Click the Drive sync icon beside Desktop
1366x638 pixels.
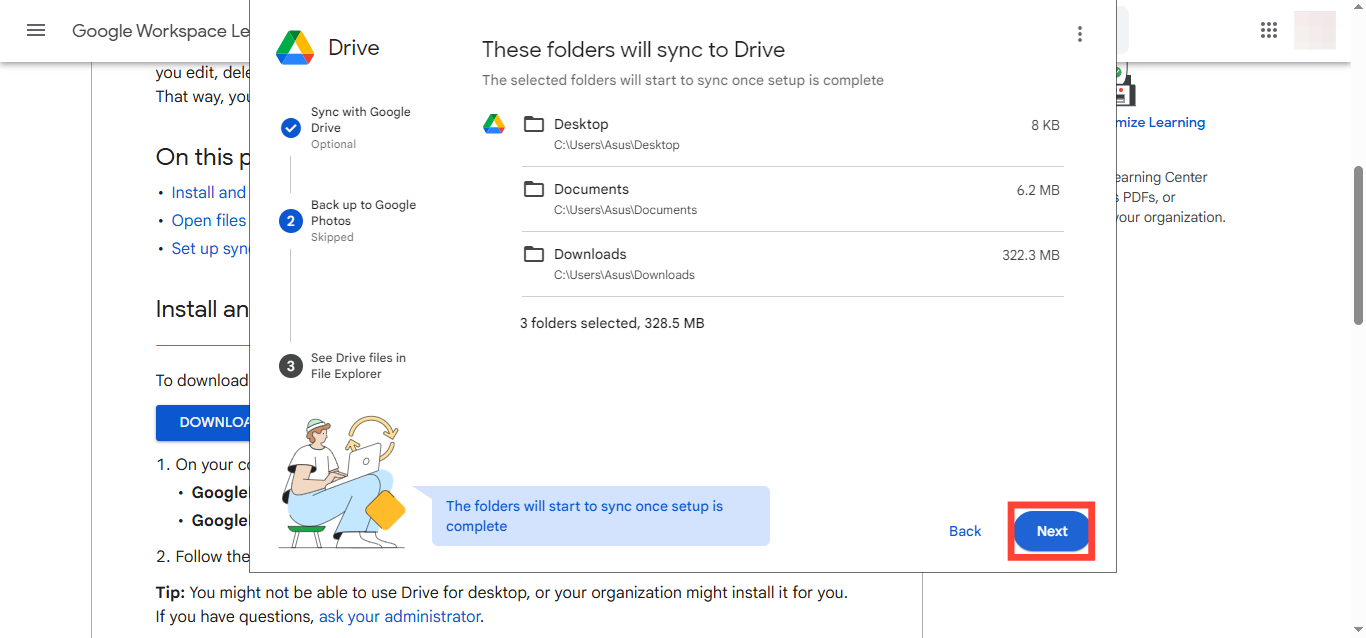pos(494,124)
